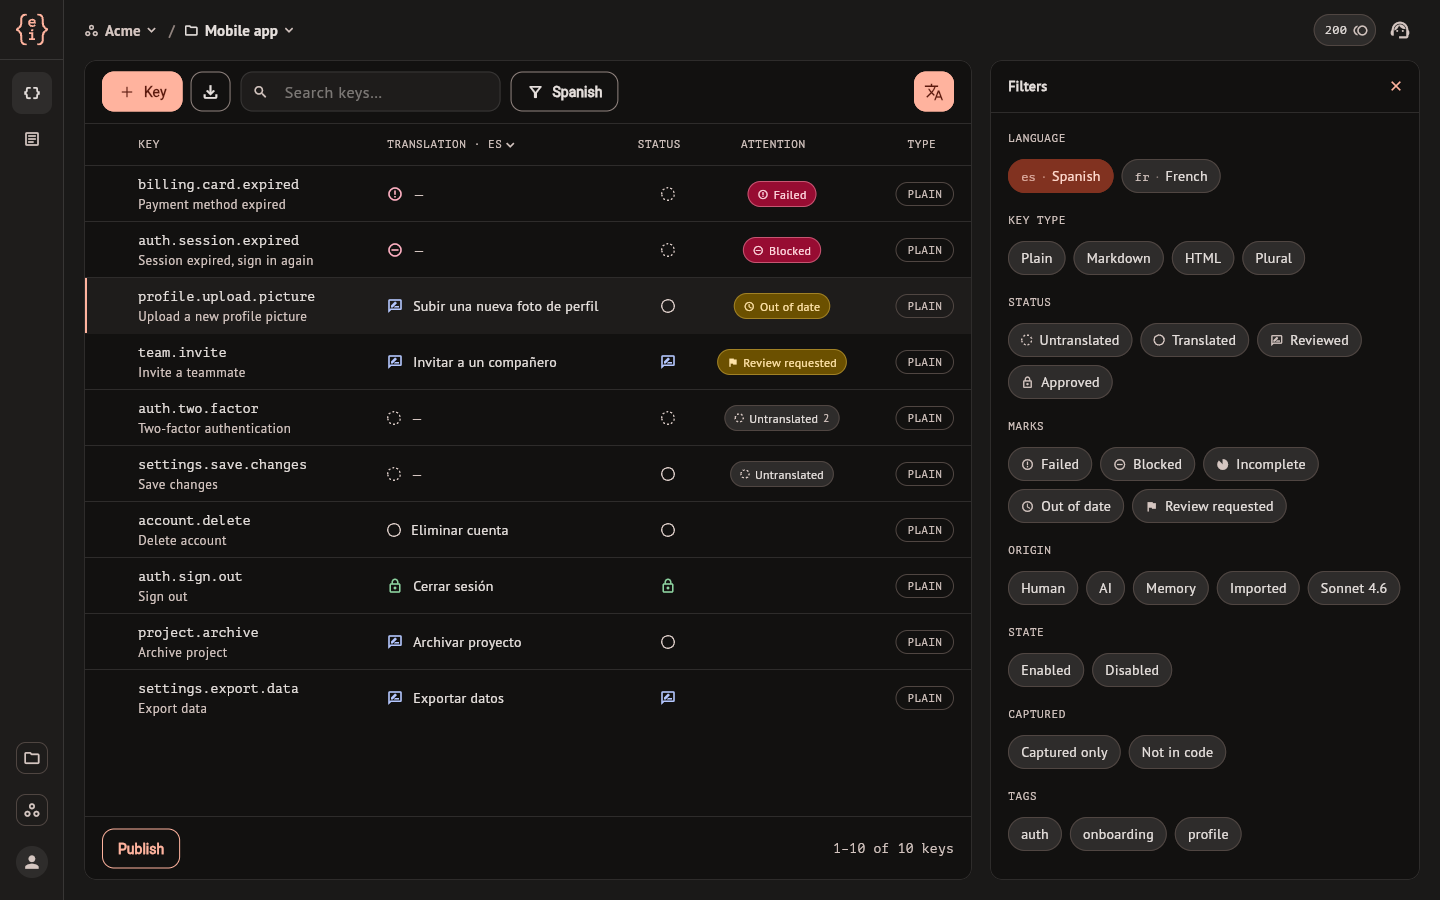Expand the Acme organization dropdown

tap(121, 31)
